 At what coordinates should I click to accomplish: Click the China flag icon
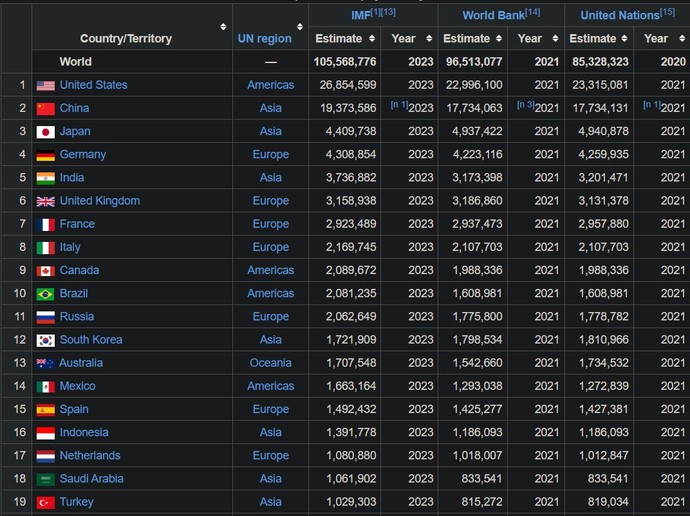pos(46,109)
